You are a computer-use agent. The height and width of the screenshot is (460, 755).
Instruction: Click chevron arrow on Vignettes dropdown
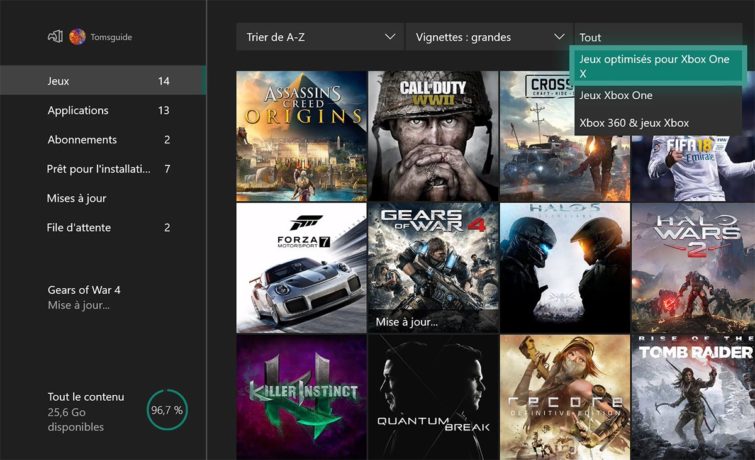point(559,37)
